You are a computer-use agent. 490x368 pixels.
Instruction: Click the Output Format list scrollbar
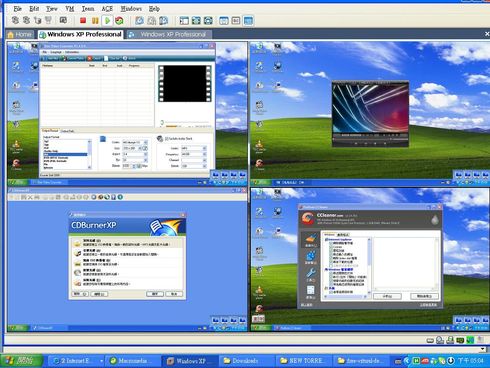coord(89,154)
